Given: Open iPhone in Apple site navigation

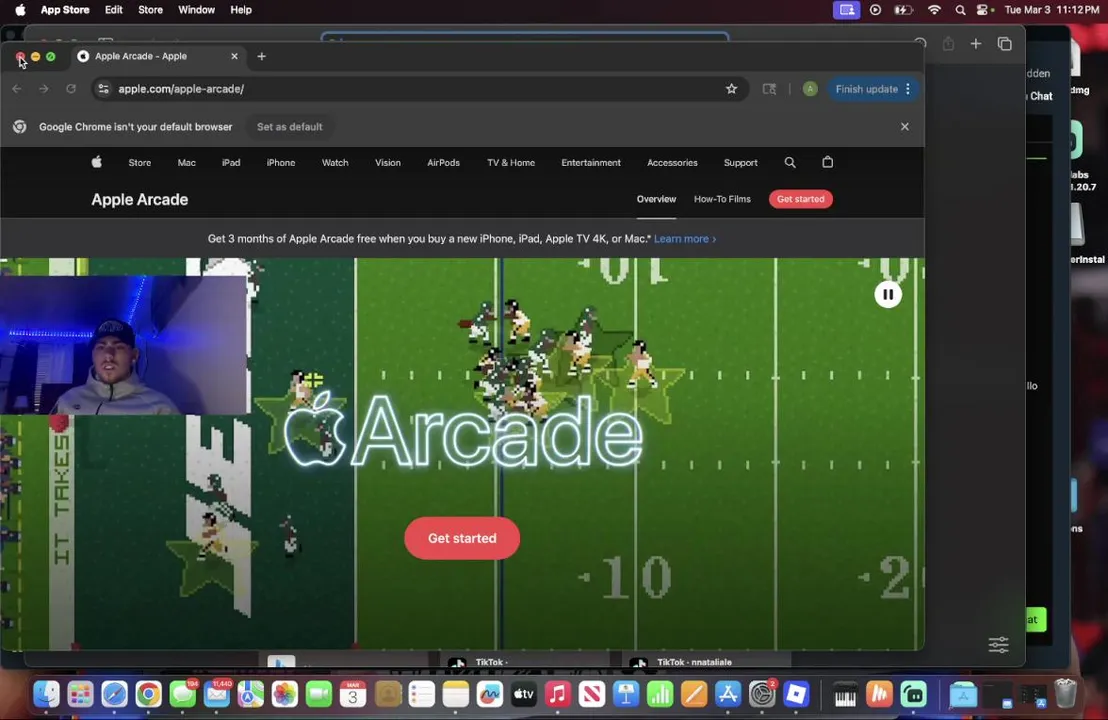Looking at the screenshot, I should click(281, 163).
